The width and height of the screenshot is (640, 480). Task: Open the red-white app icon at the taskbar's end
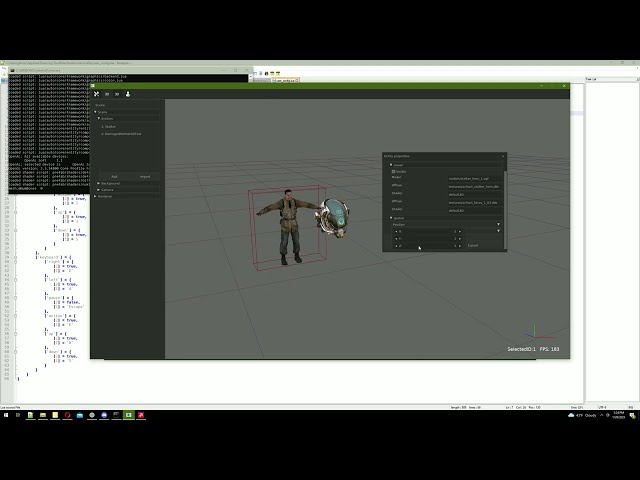(141, 415)
